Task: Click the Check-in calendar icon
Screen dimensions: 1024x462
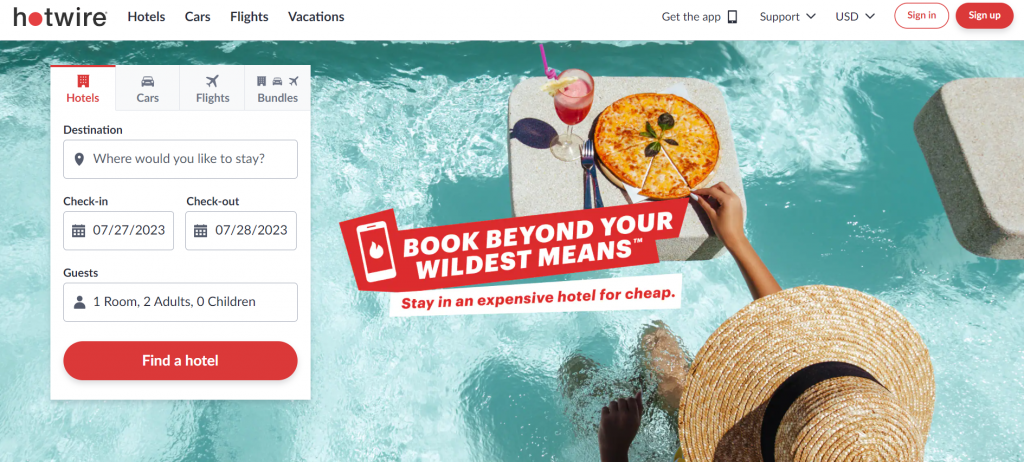Action: point(78,231)
